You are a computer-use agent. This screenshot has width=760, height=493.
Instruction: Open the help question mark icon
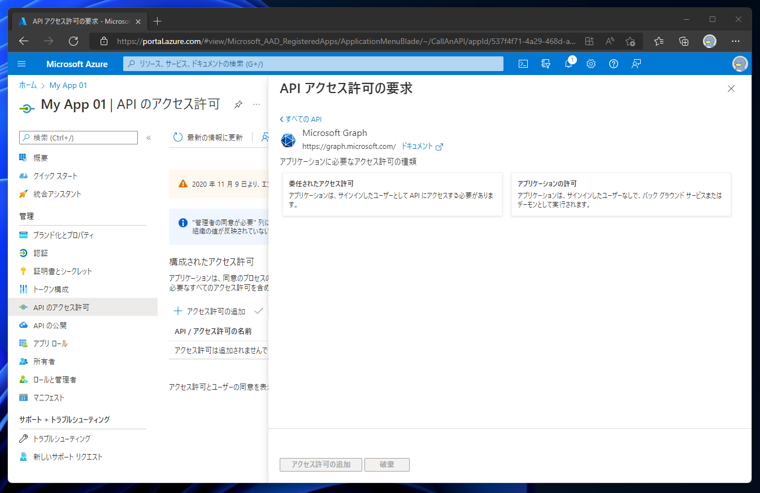pos(613,64)
